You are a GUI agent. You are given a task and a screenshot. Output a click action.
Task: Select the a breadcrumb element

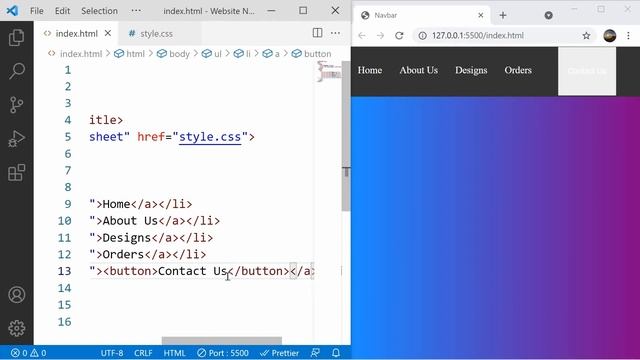point(271,54)
